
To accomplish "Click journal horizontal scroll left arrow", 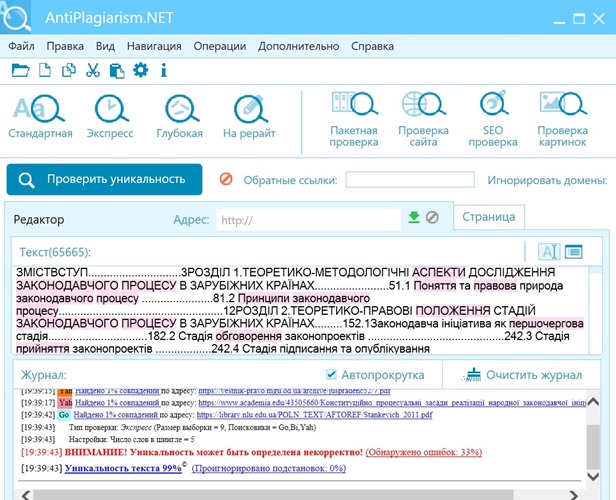I will coord(26,495).
